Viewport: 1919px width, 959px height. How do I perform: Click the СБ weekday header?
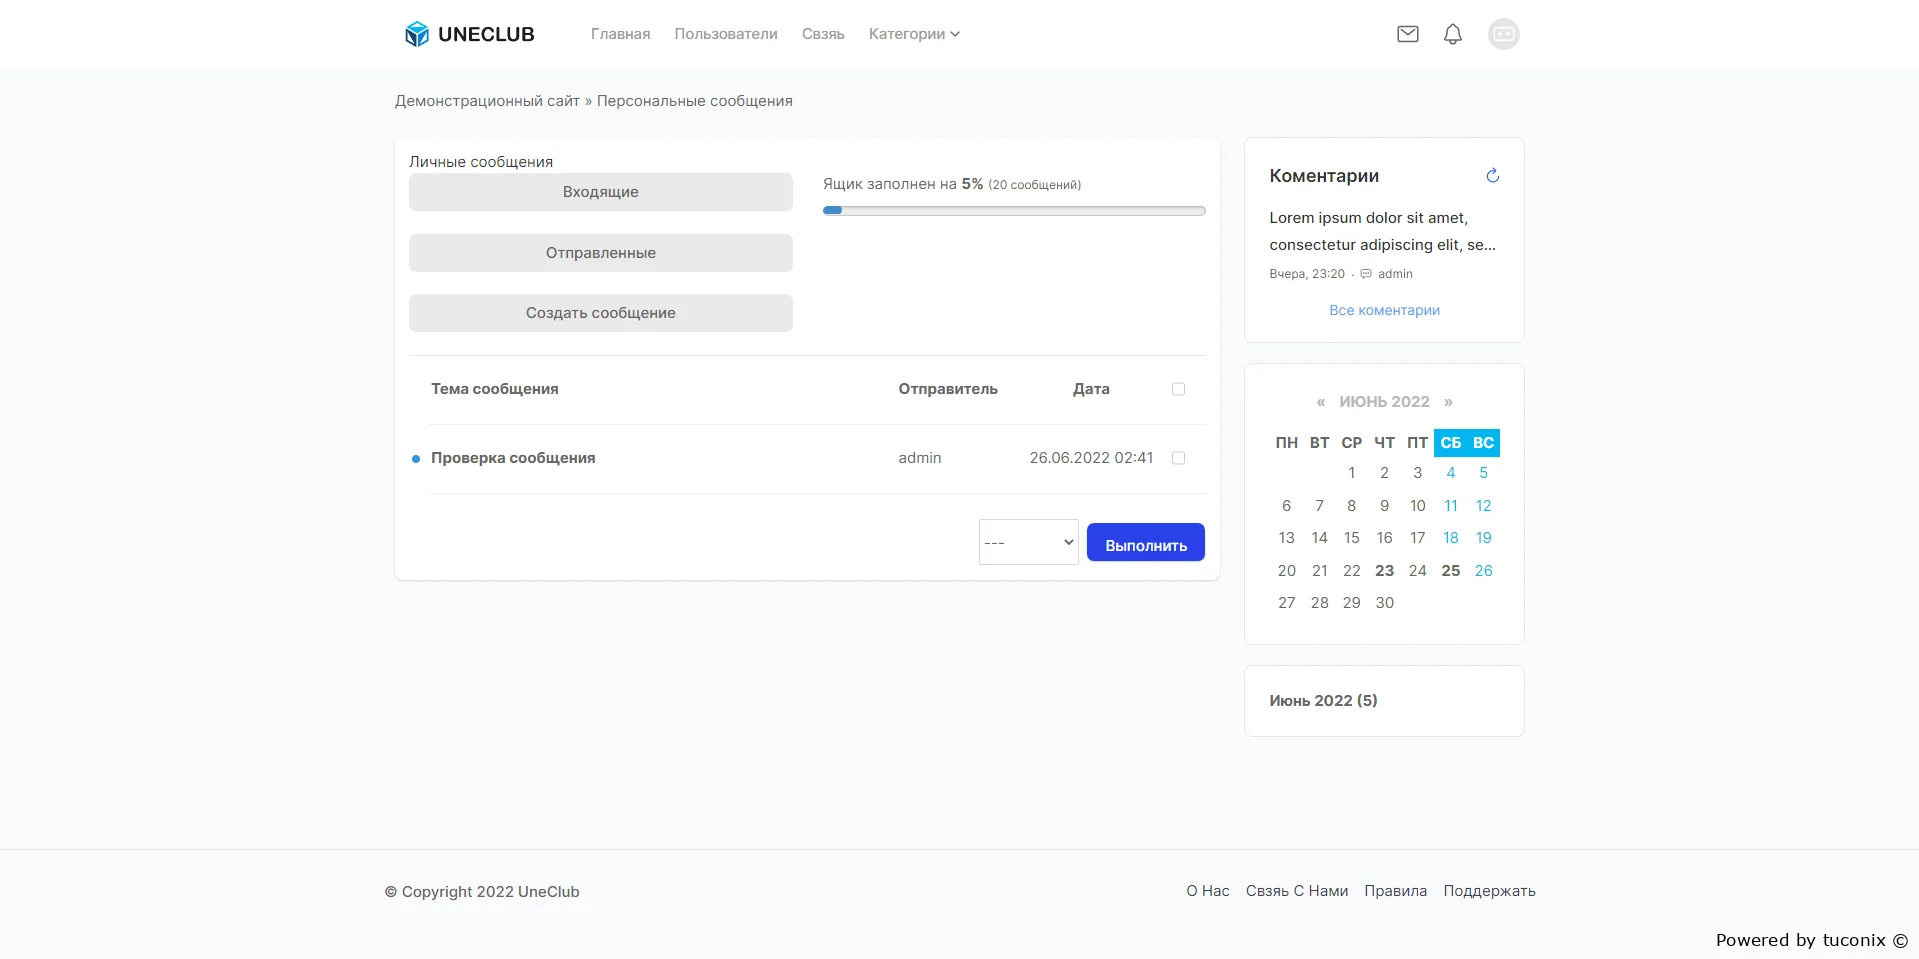[x=1451, y=443]
